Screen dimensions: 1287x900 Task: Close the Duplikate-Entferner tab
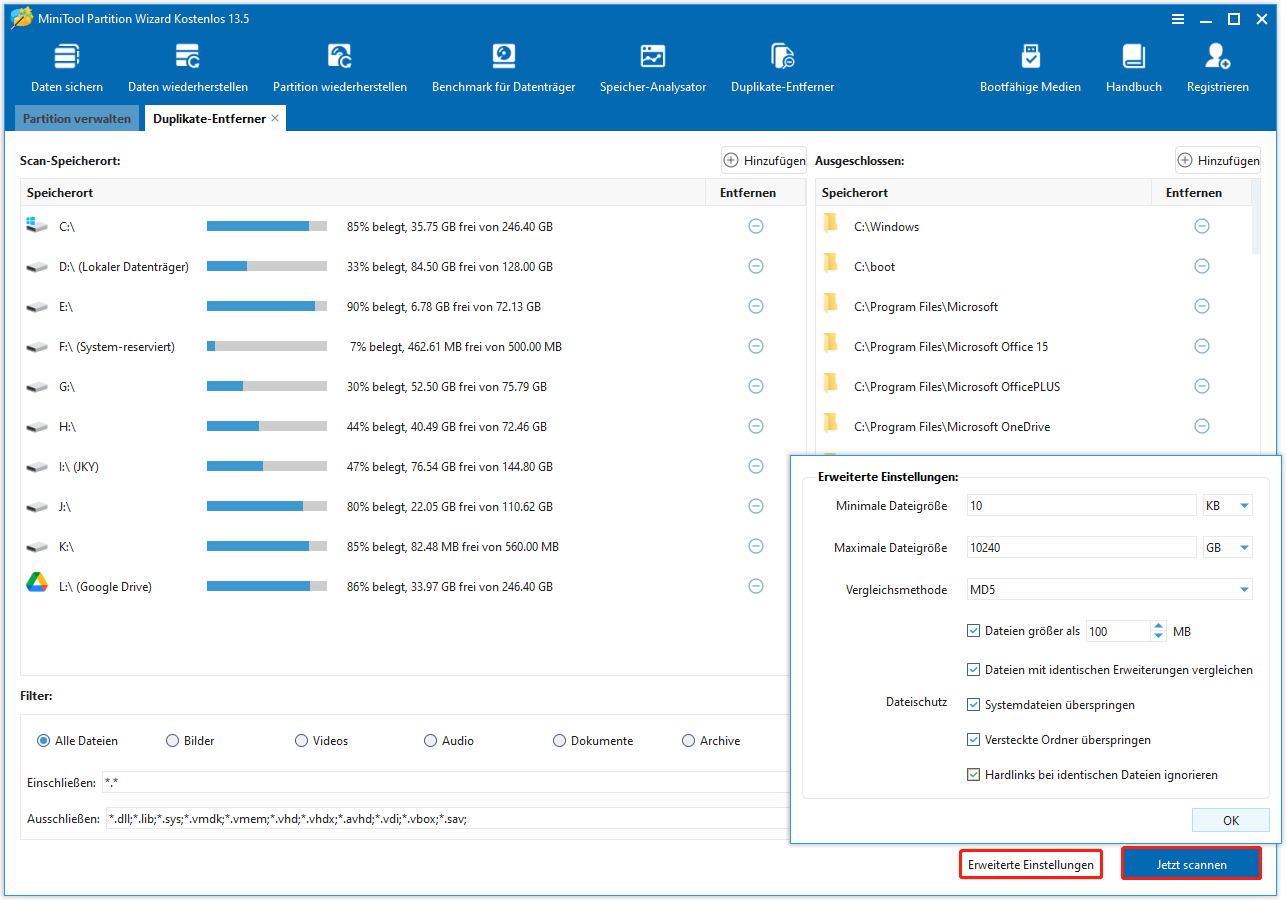pos(275,117)
